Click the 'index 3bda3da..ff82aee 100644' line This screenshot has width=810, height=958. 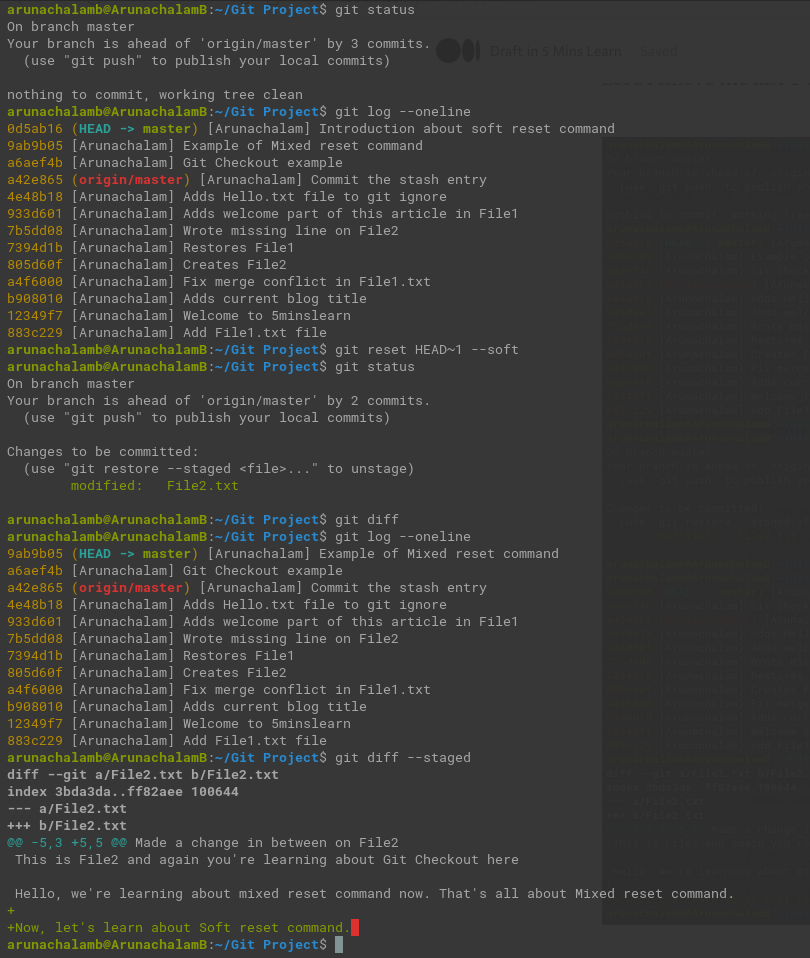pyautogui.click(x=123, y=792)
